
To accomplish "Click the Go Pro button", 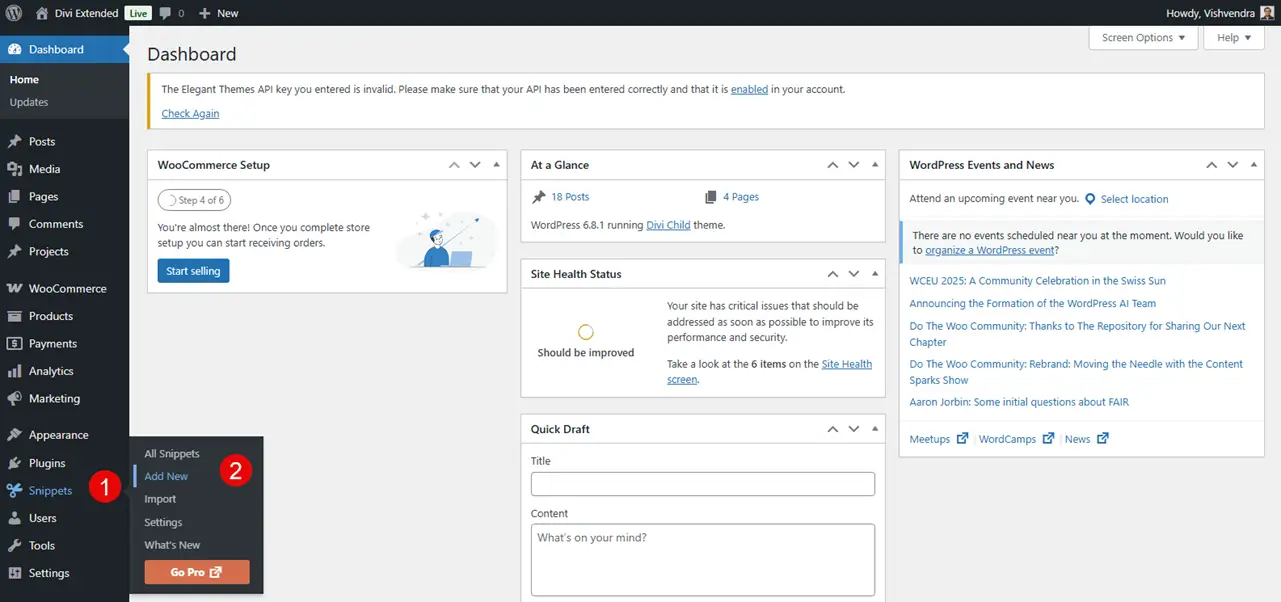I will point(197,572).
